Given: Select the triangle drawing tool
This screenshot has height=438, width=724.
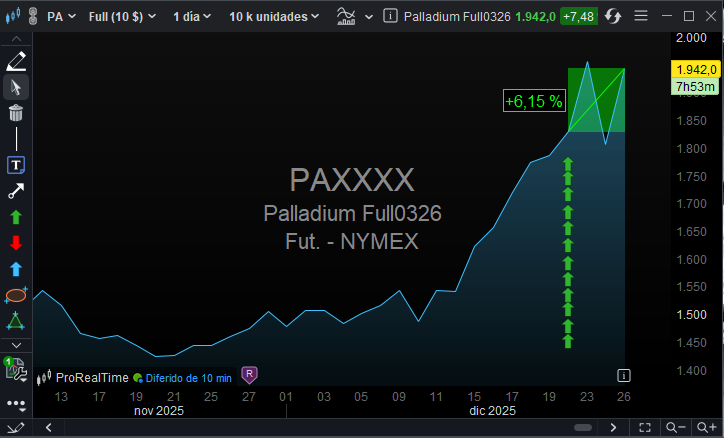Looking at the screenshot, I should (x=15, y=321).
